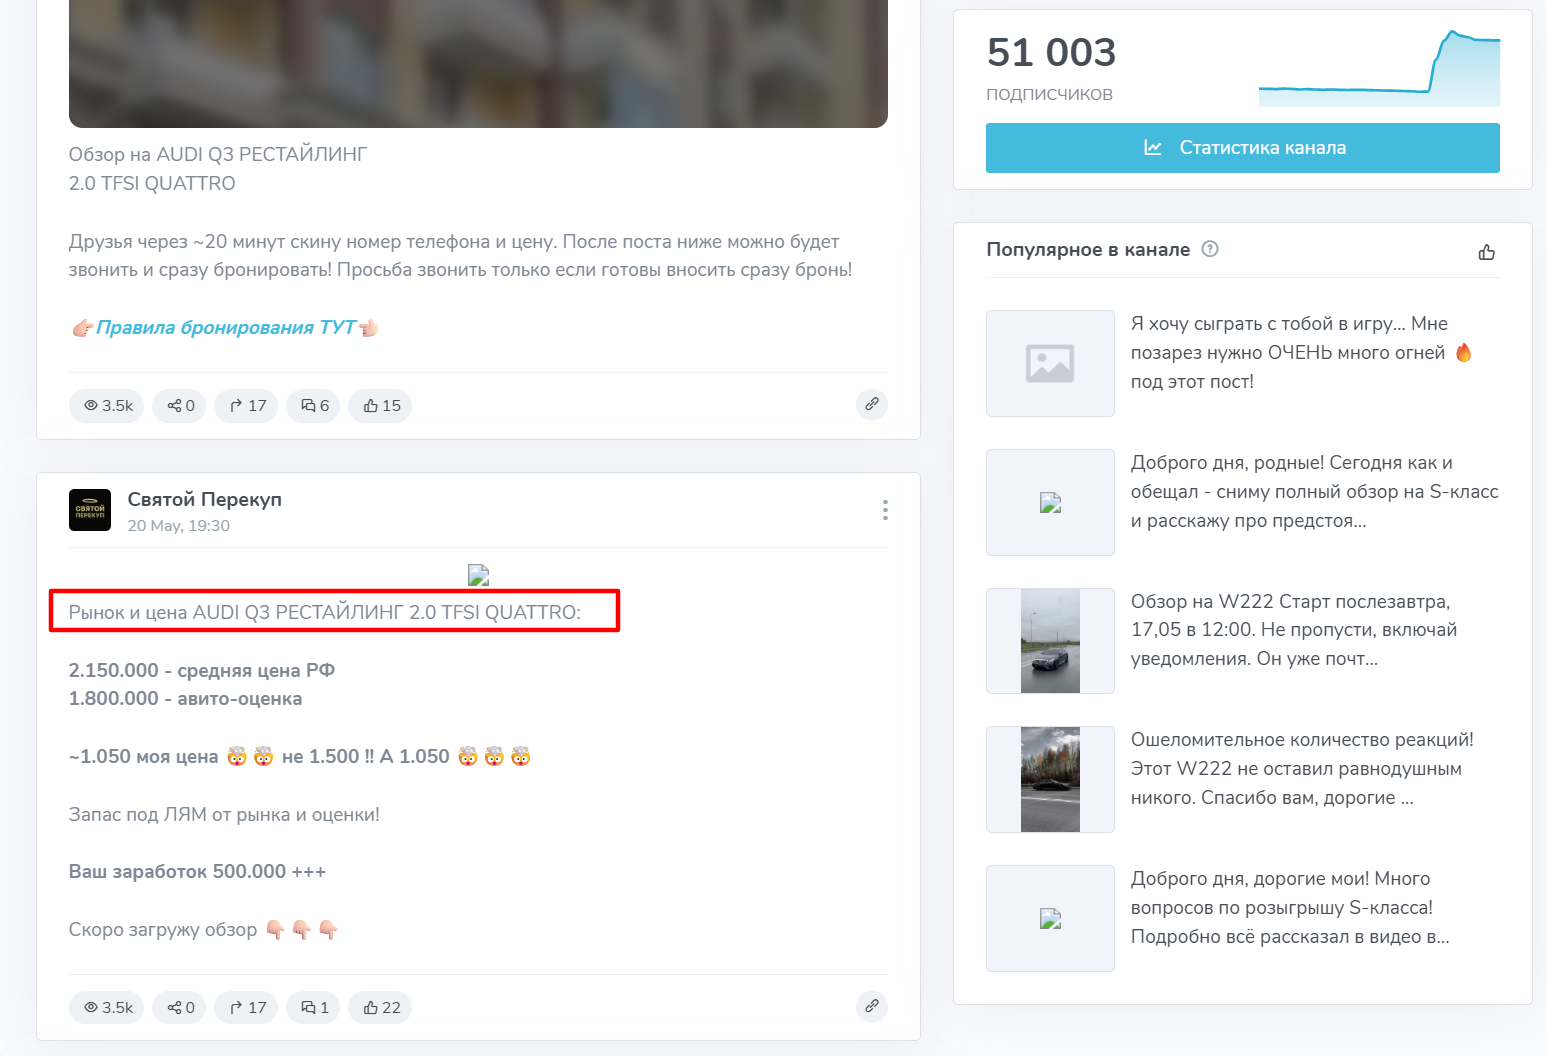Click the Ваш заработок 500.000 +++ line
Screen dimensions: 1547x1056
tap(197, 872)
